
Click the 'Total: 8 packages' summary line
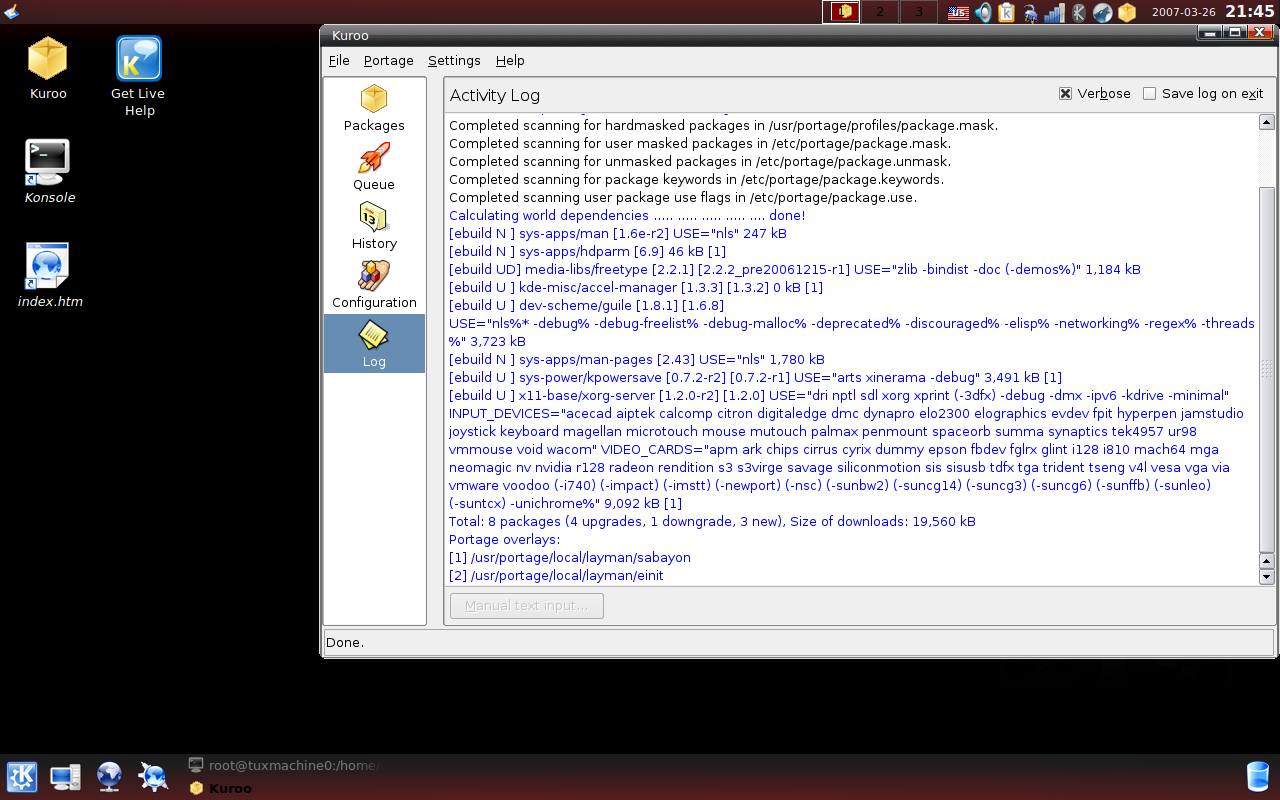point(712,522)
